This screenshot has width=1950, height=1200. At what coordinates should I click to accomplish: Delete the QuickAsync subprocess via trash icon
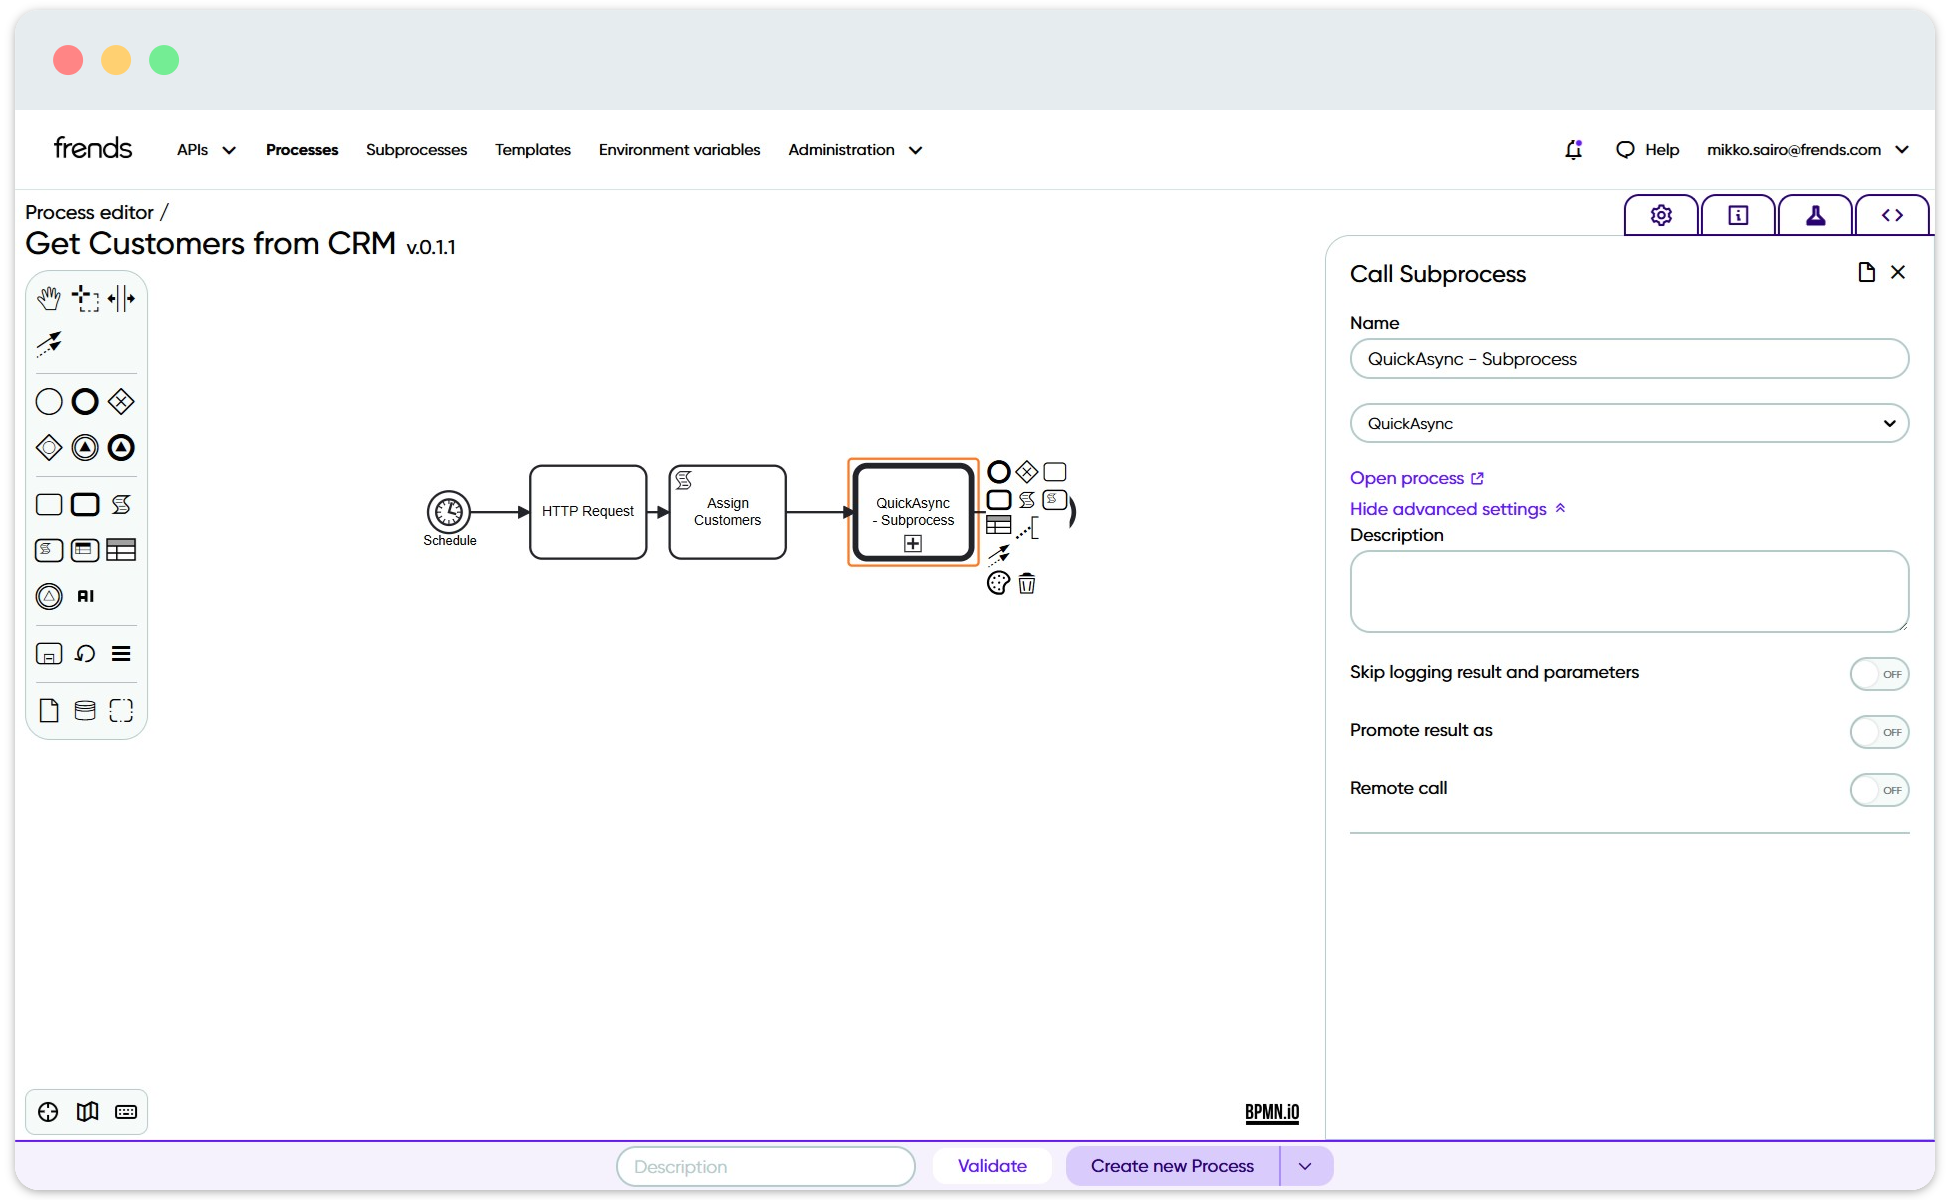1027,583
